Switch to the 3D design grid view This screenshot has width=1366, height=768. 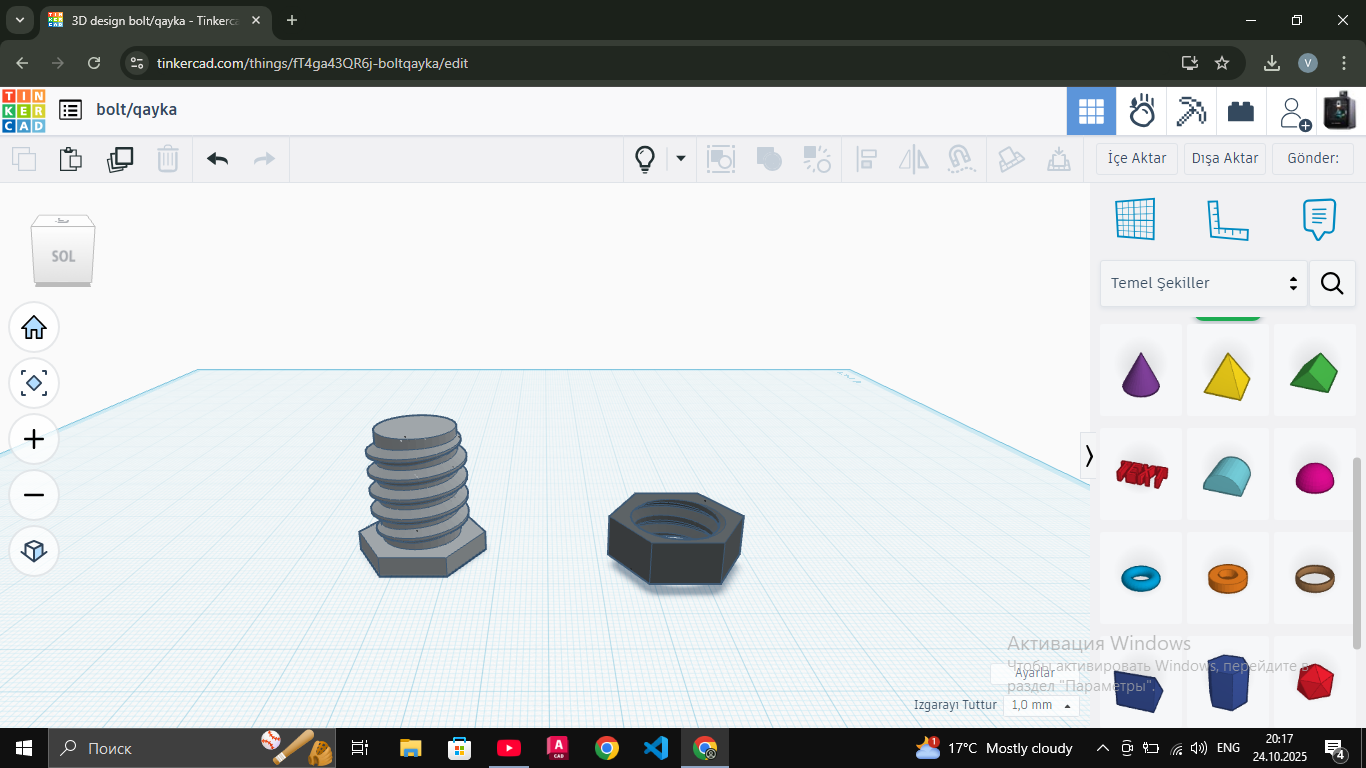(x=1091, y=110)
